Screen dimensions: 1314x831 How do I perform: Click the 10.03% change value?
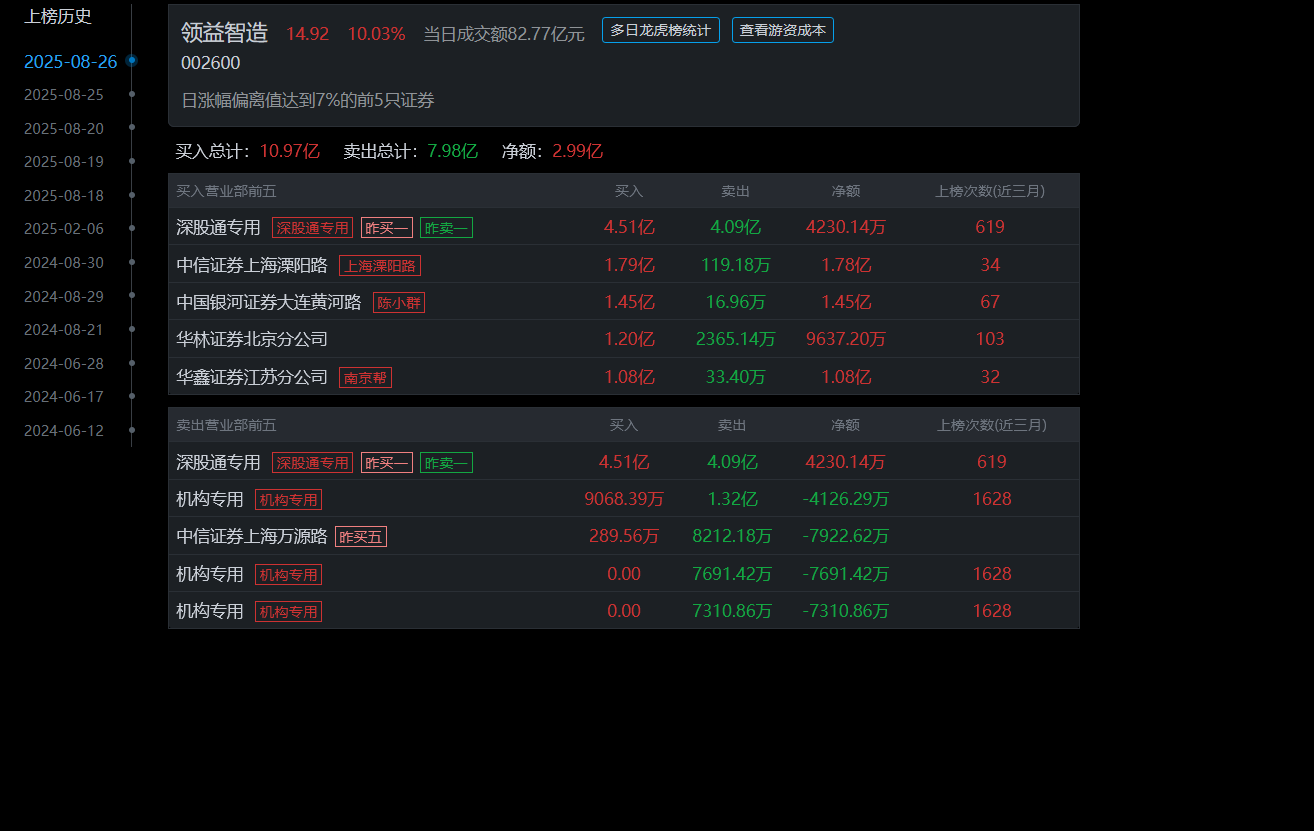click(376, 34)
